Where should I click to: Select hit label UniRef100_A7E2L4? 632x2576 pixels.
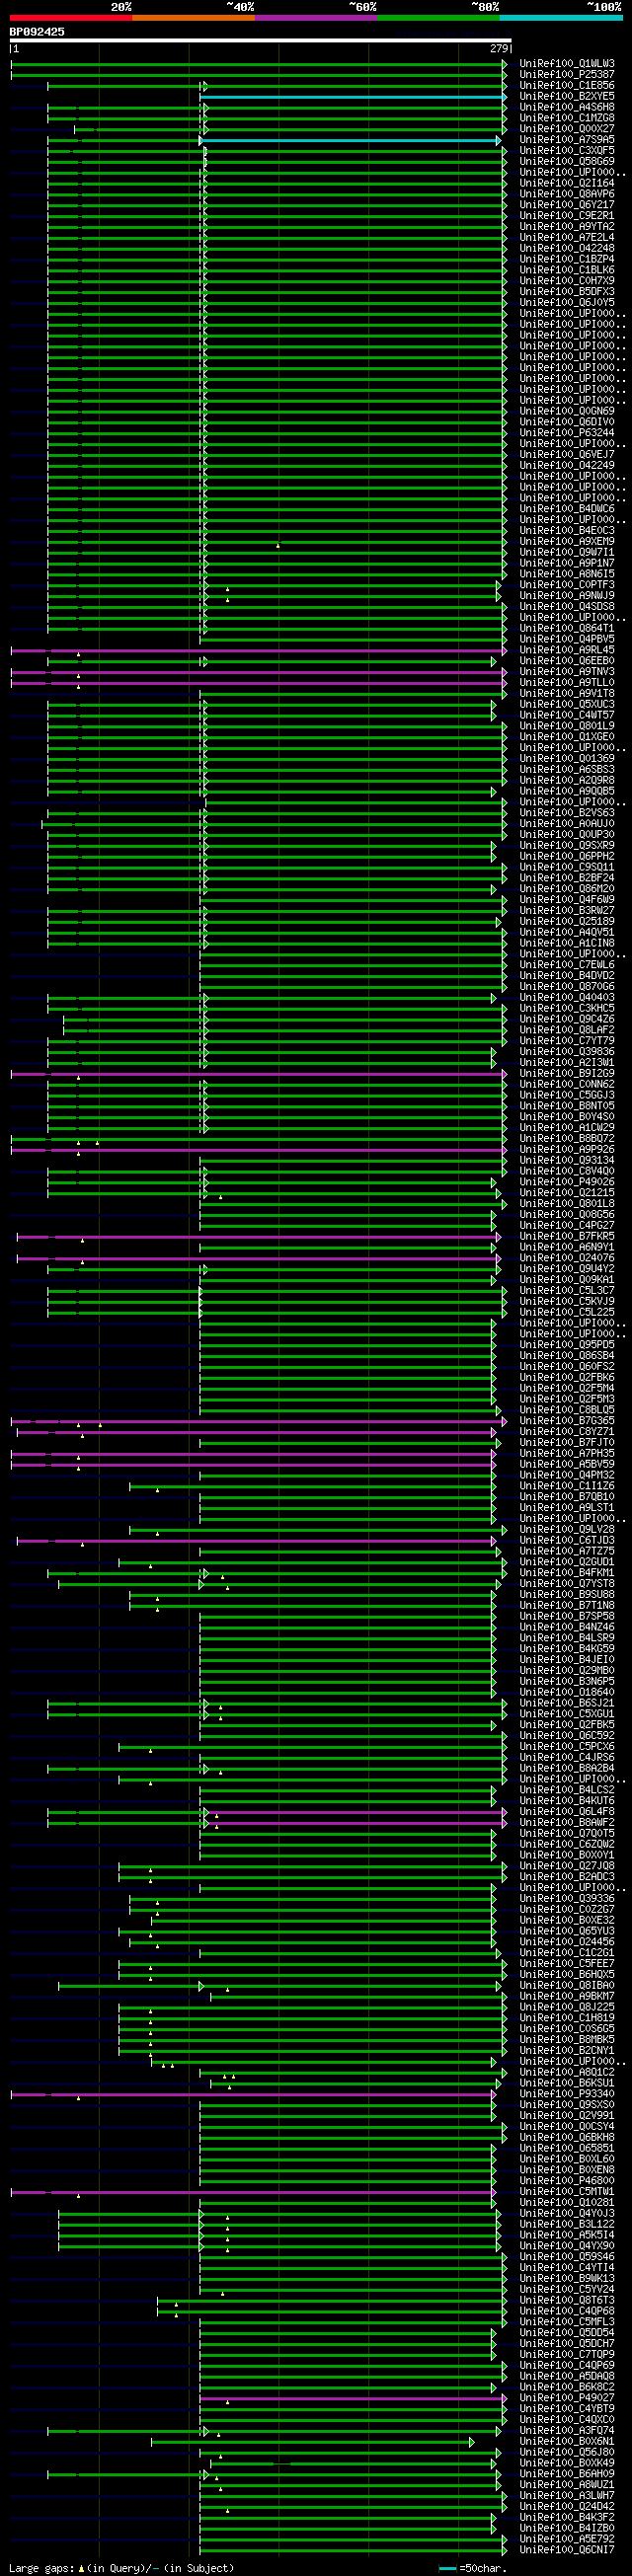pyautogui.click(x=567, y=238)
